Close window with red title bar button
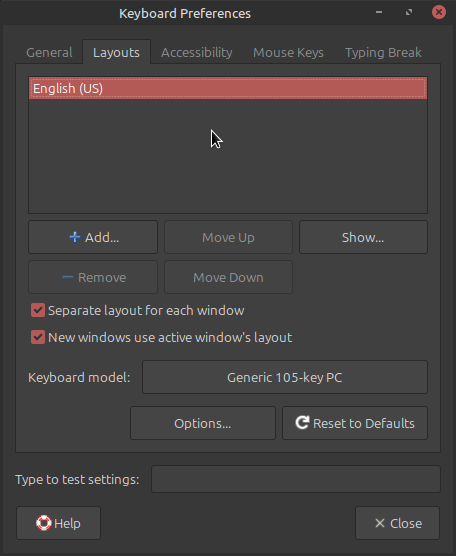The height and width of the screenshot is (556, 456). pos(439,12)
